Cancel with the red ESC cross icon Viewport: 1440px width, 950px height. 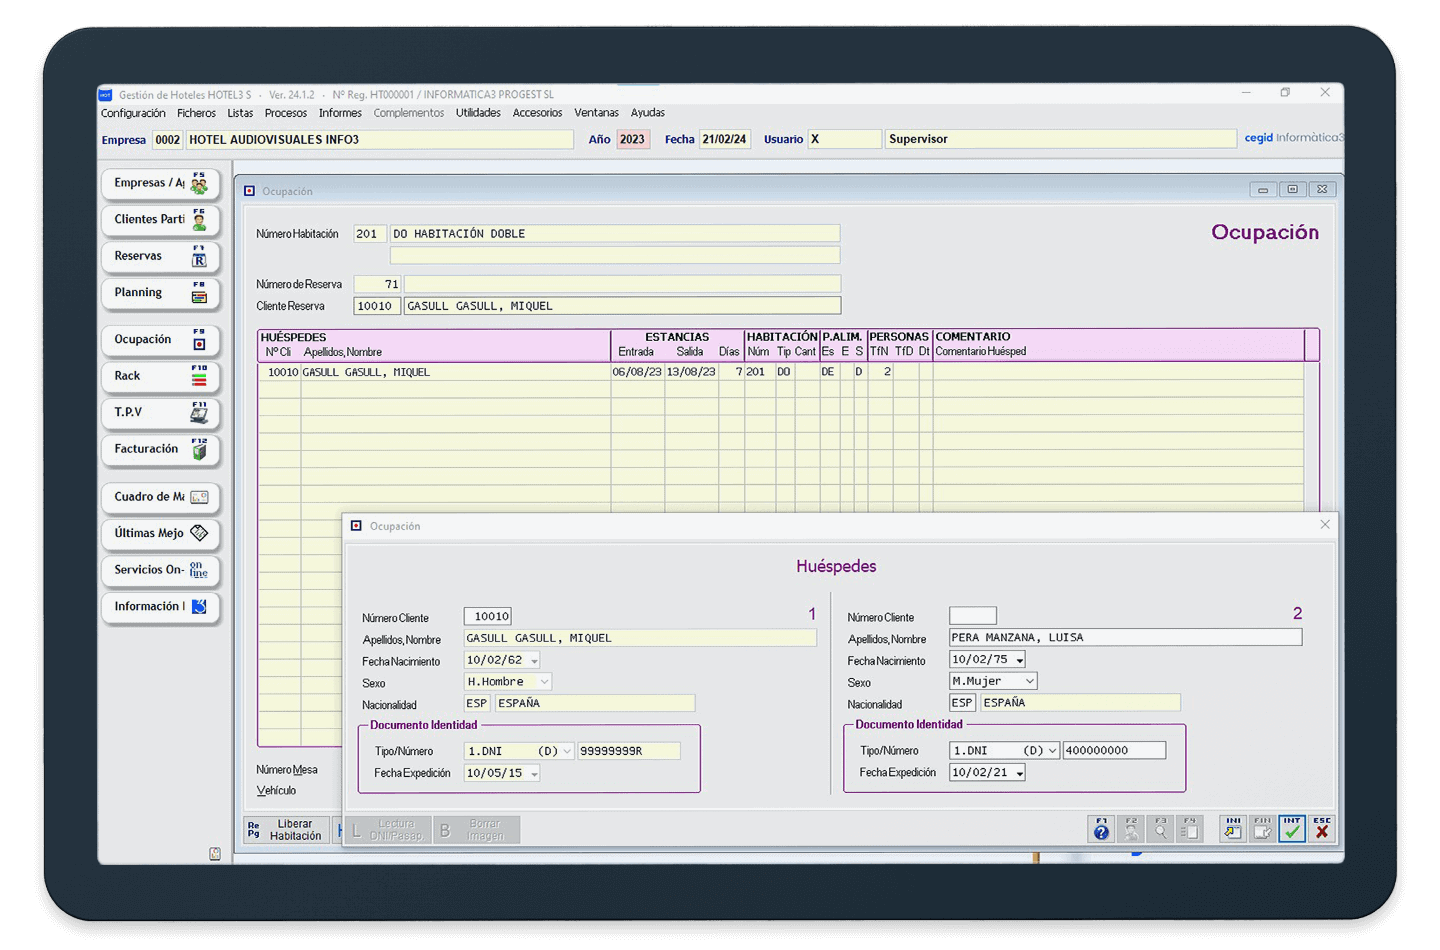1322,829
